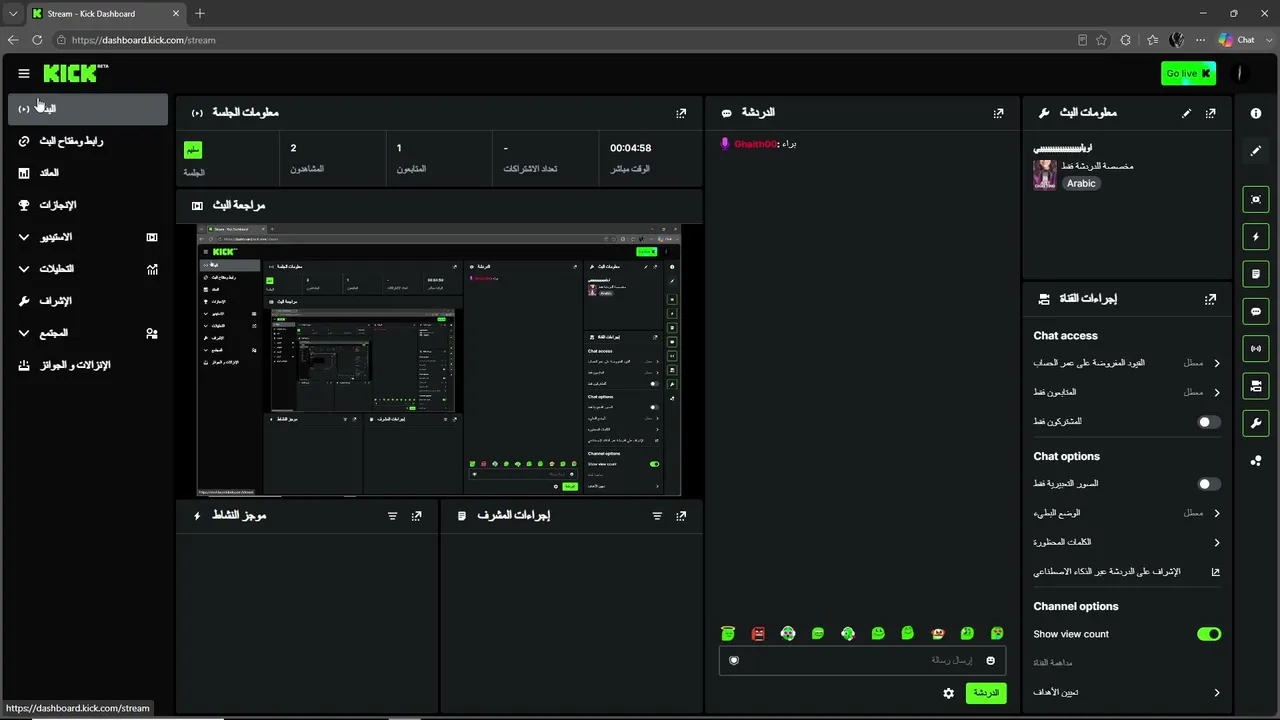This screenshot has height=720, width=1280.
Task: Click the three-dots icon at right rail bottom
Action: coord(1256,460)
